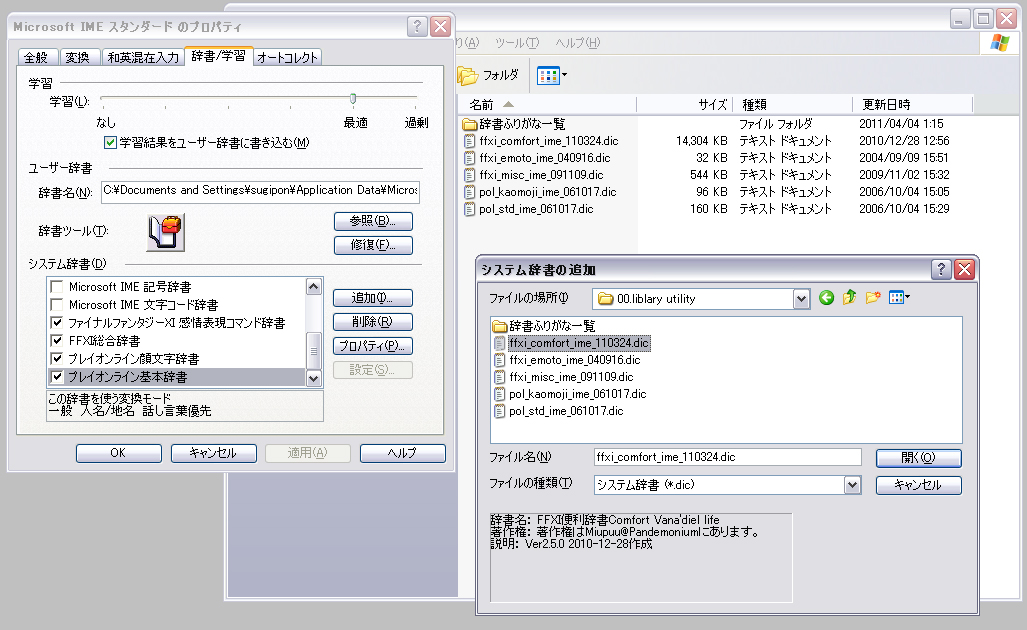Screen dimensions: 1027x630
Task: Select ffxi_emoto_ime_040916.dic file icon in dialog
Action: tap(500, 360)
